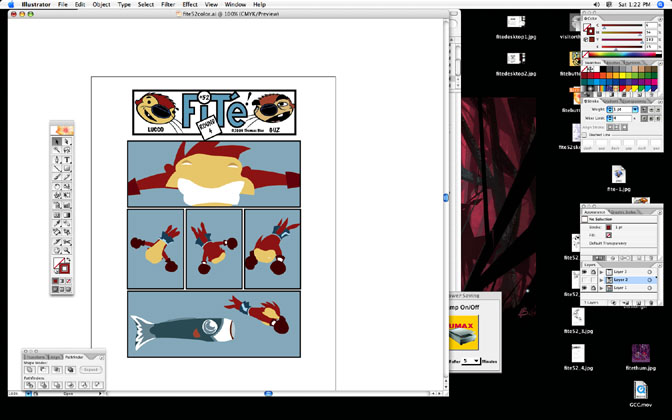Open the Layers panel flyout menu
Image resolution: width=672 pixels, height=420 pixels.
click(x=660, y=266)
